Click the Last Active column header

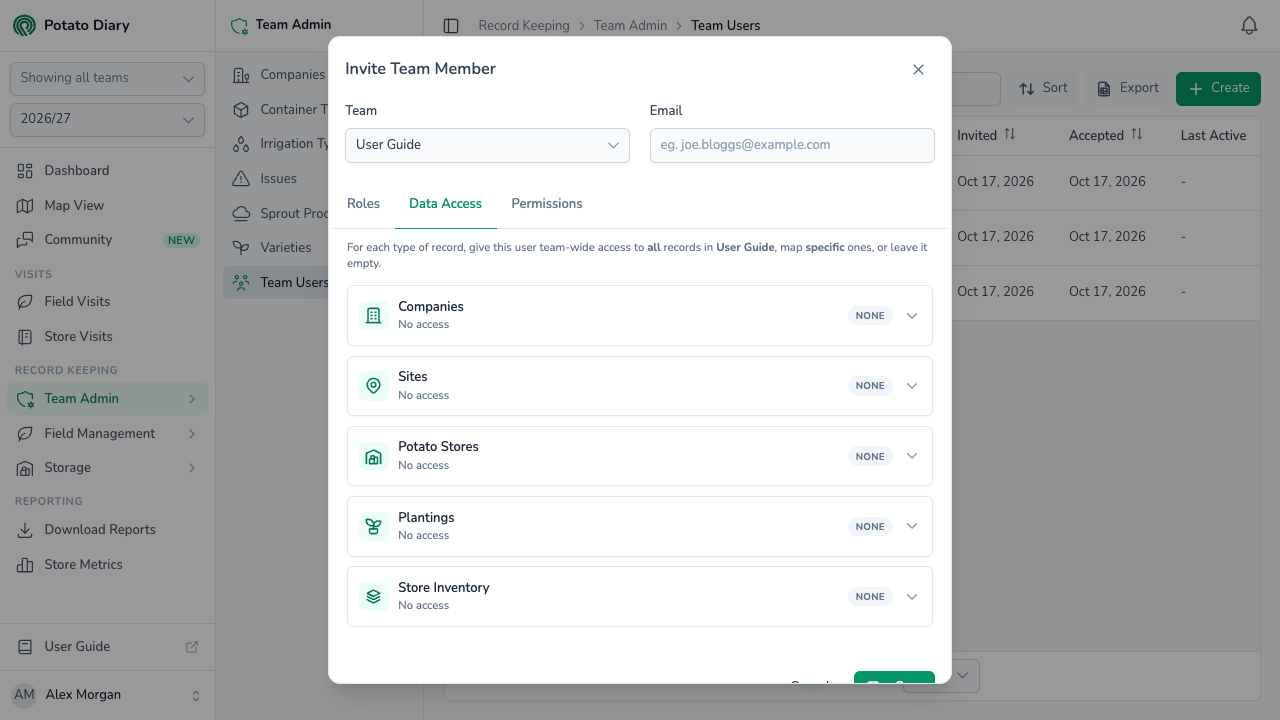coord(1213,135)
